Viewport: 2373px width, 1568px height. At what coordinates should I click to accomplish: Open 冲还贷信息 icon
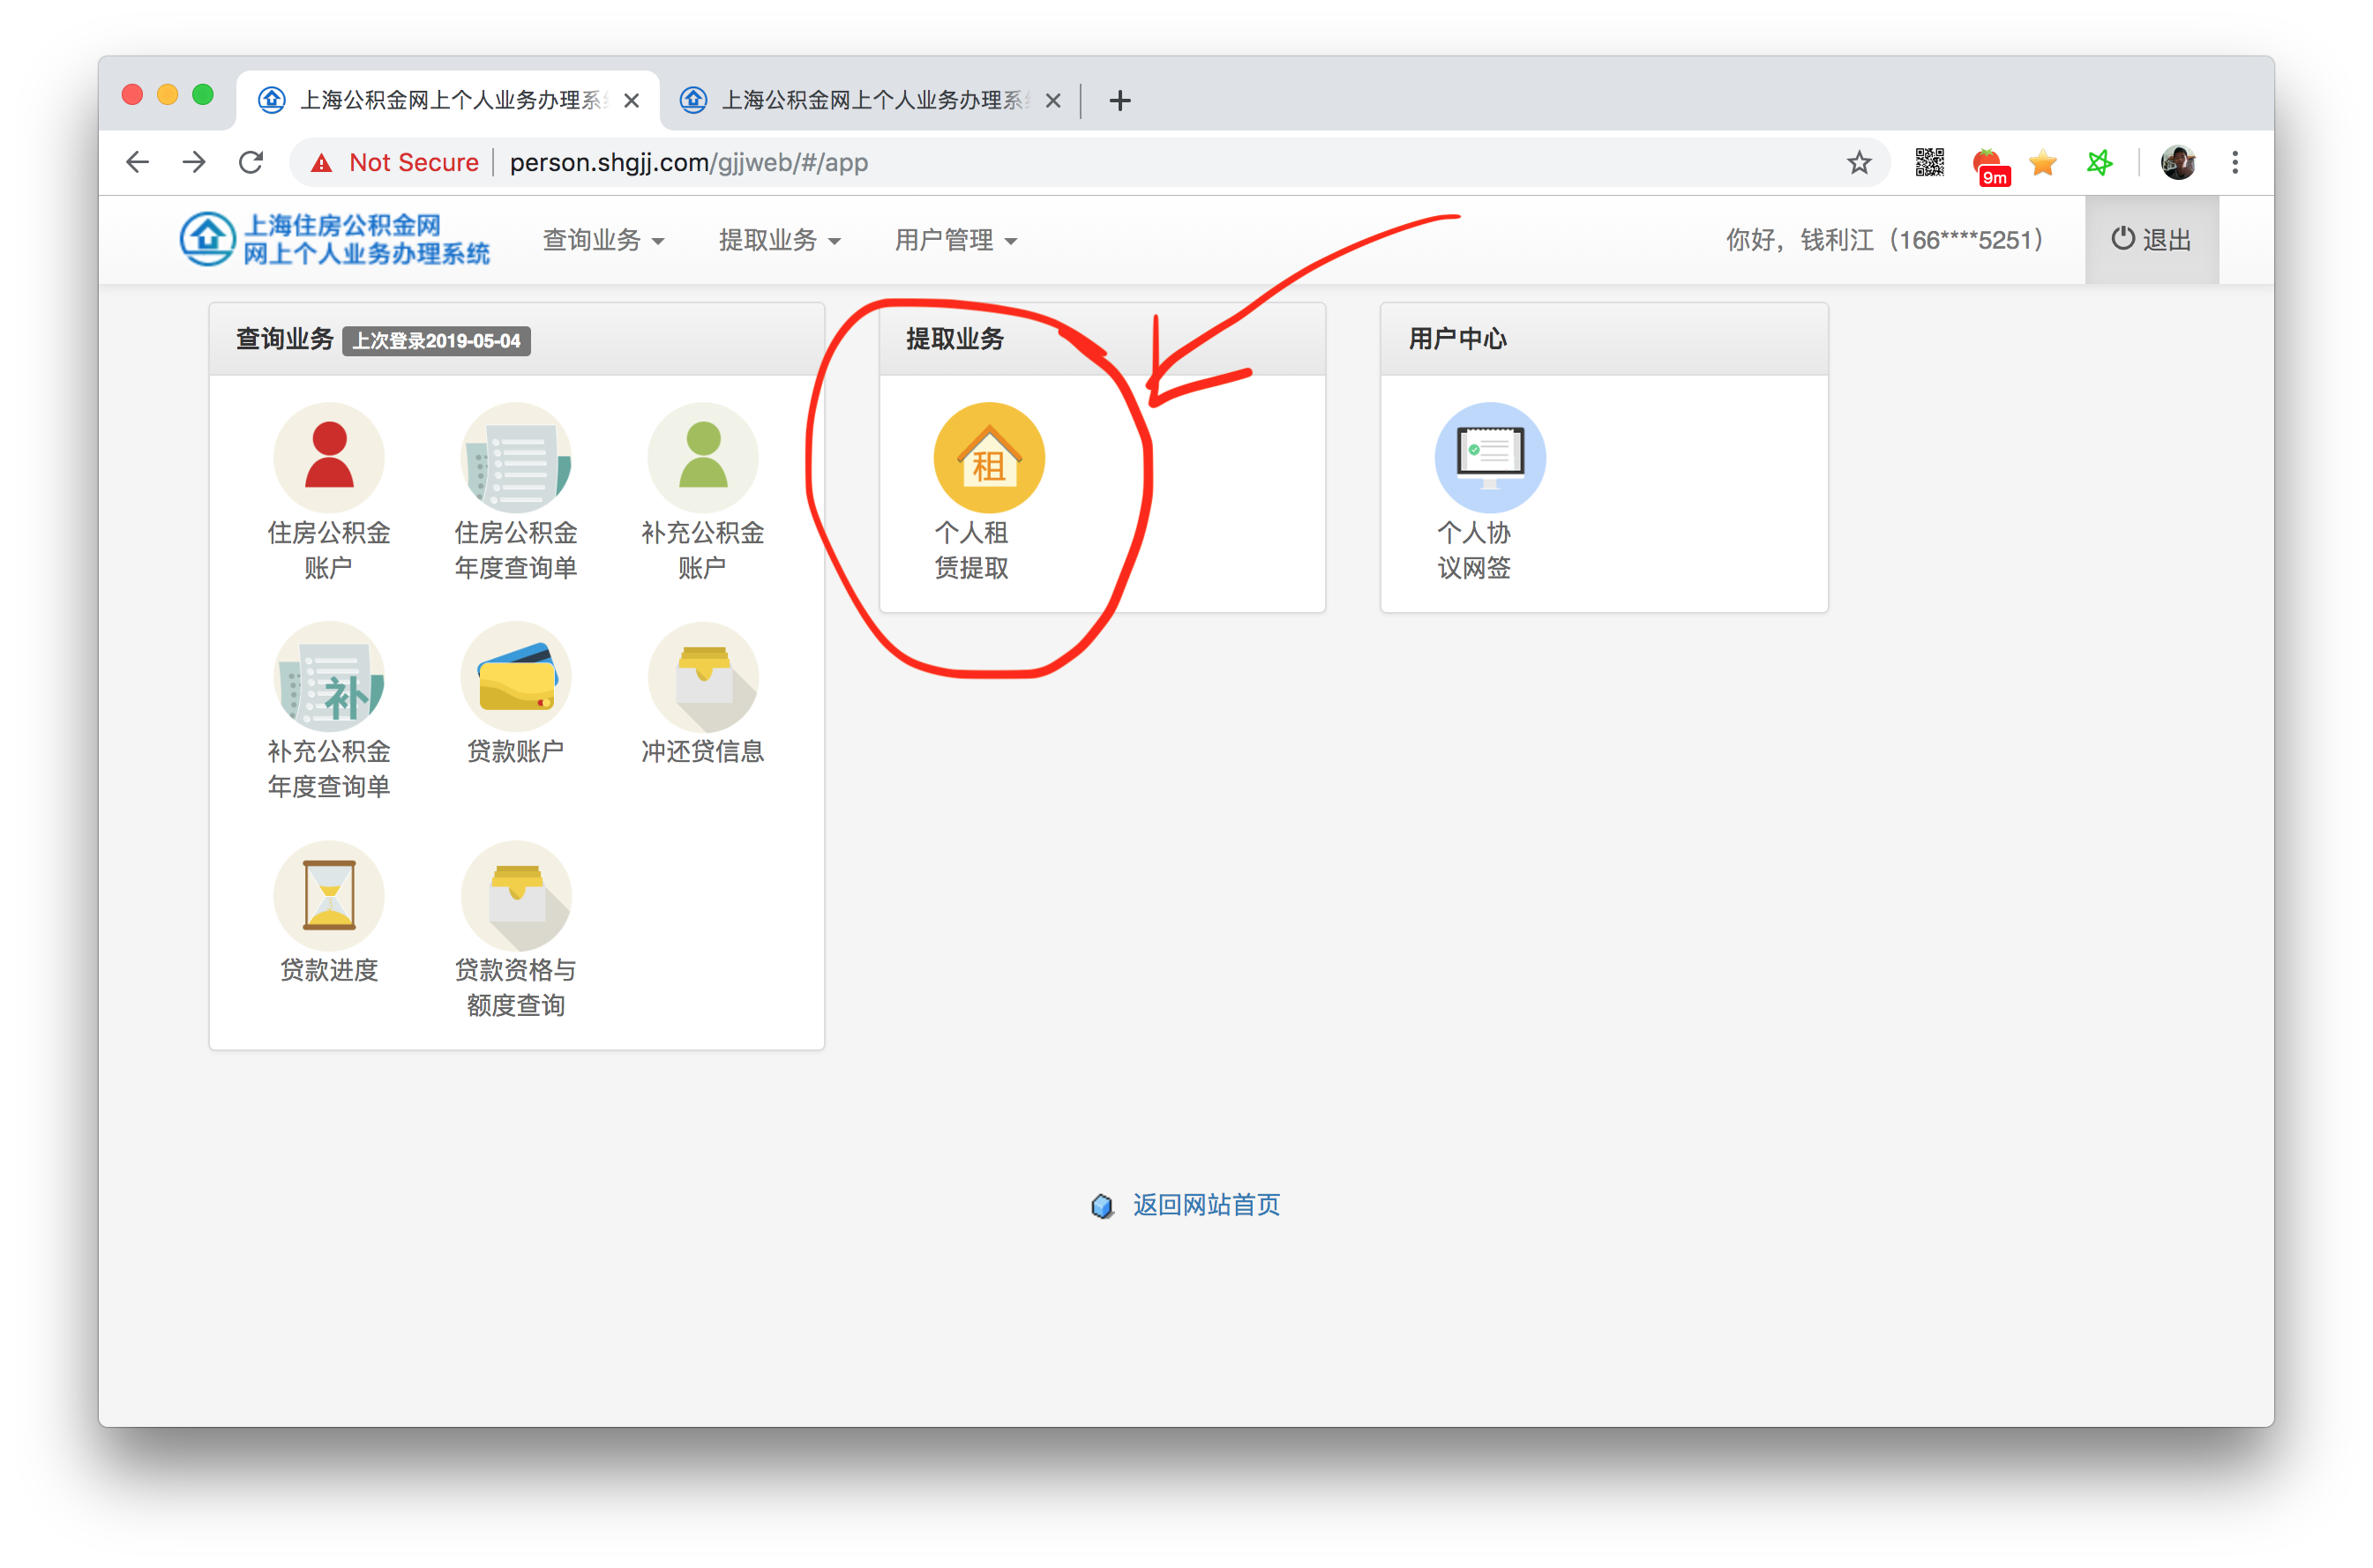[x=702, y=677]
